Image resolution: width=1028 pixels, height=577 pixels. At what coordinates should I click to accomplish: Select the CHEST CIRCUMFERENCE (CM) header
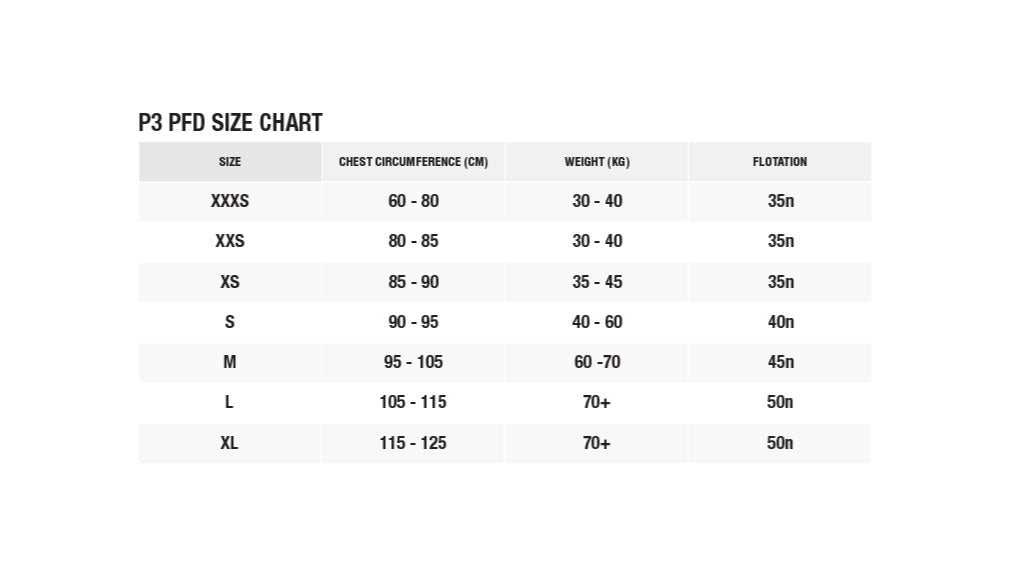point(413,161)
